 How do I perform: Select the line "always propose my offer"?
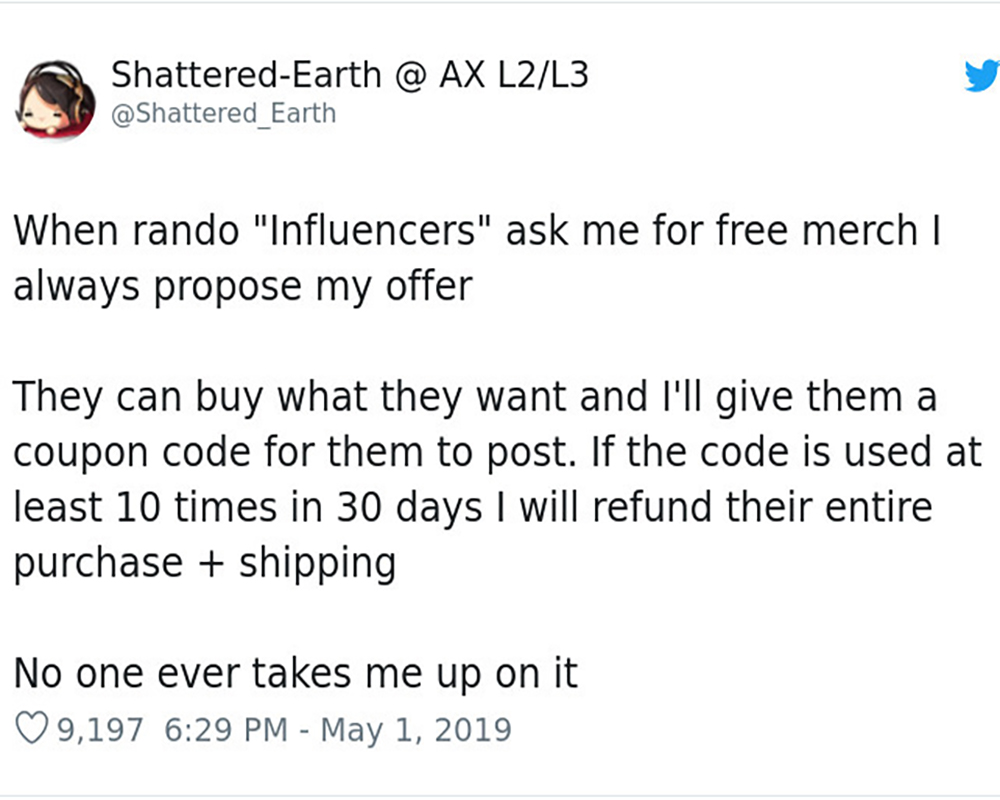click(x=242, y=287)
